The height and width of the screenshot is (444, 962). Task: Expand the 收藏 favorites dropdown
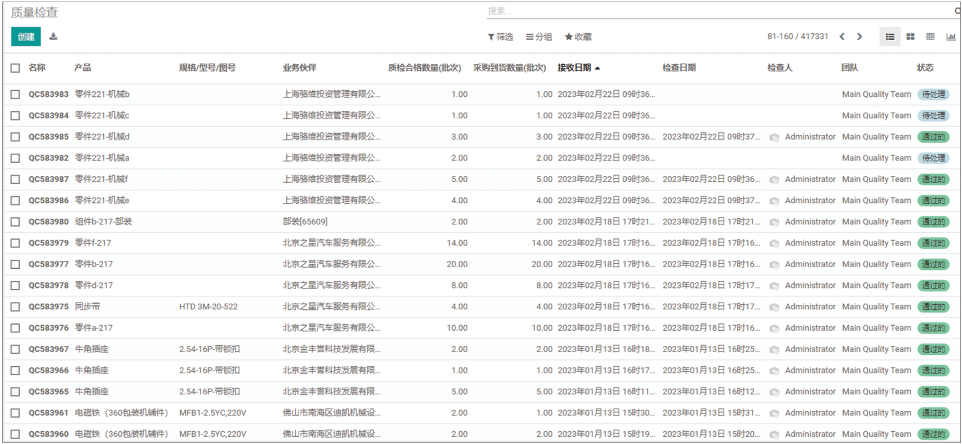(x=578, y=36)
